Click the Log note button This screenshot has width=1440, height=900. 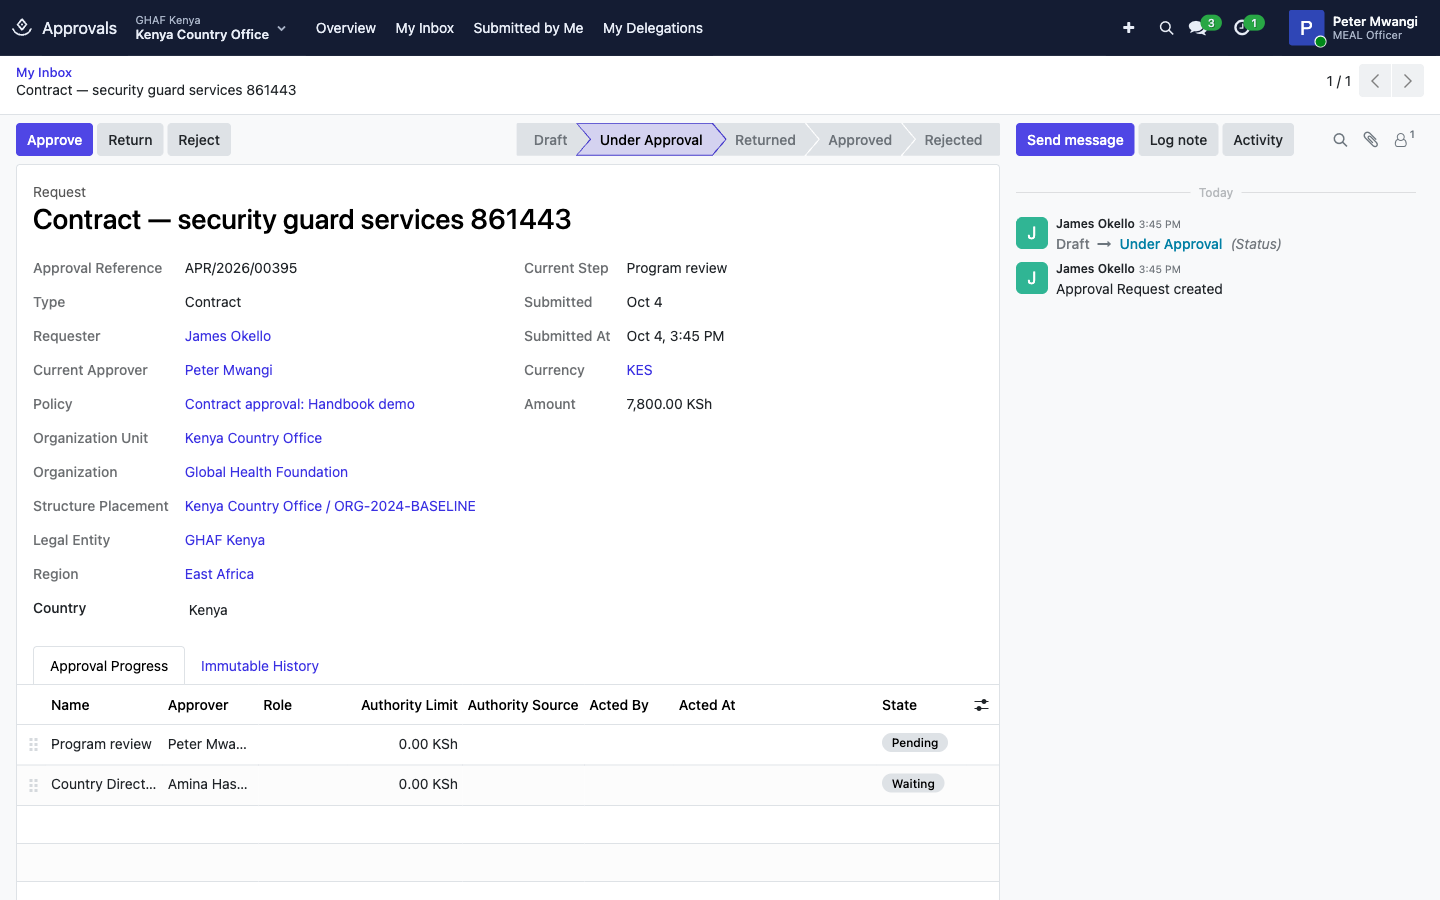pyautogui.click(x=1178, y=140)
